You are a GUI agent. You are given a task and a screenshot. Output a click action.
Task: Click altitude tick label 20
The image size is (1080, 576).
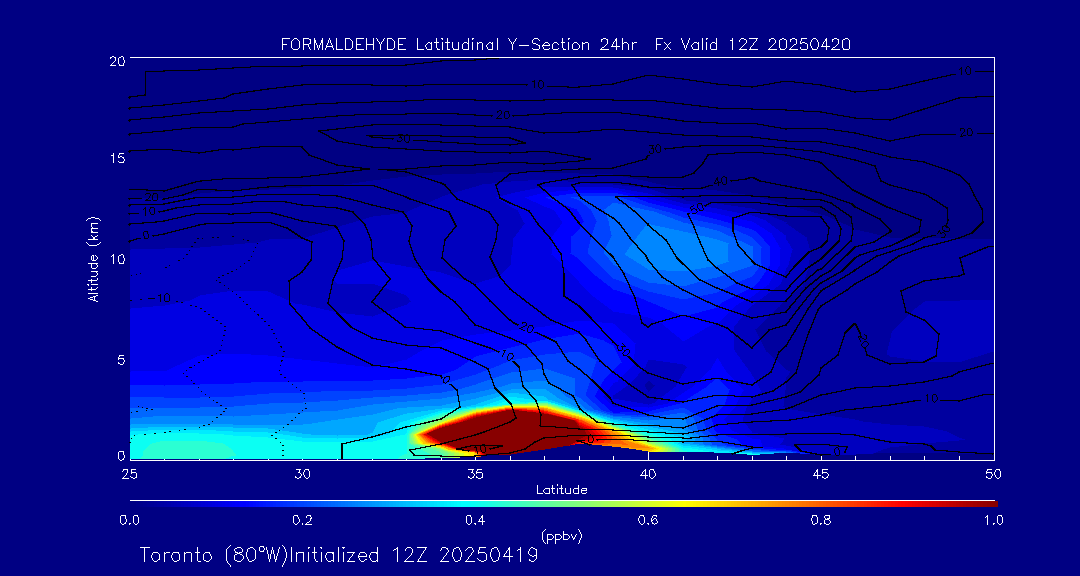[115, 61]
